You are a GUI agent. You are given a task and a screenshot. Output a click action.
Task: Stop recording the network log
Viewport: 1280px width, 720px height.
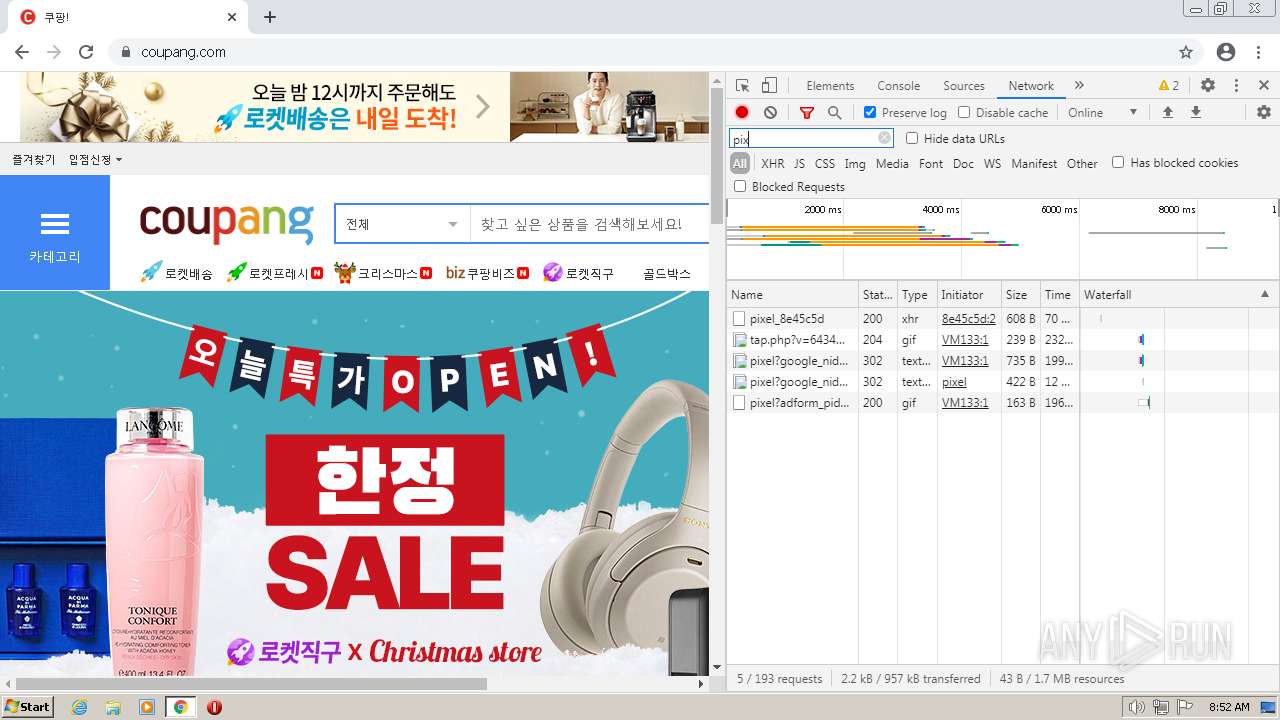click(742, 113)
